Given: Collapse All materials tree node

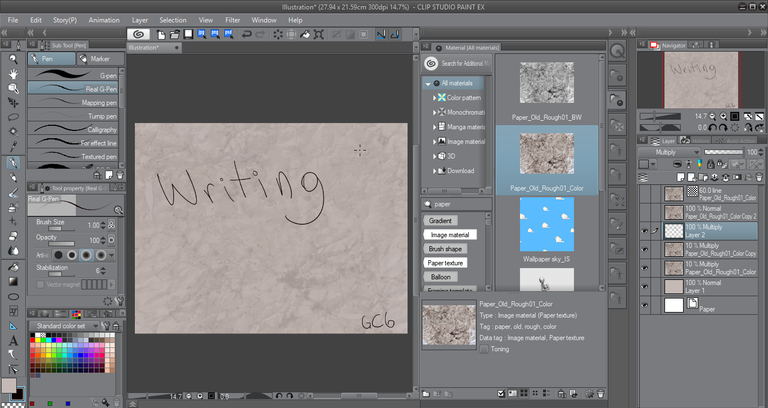Looking at the screenshot, I should [x=428, y=84].
